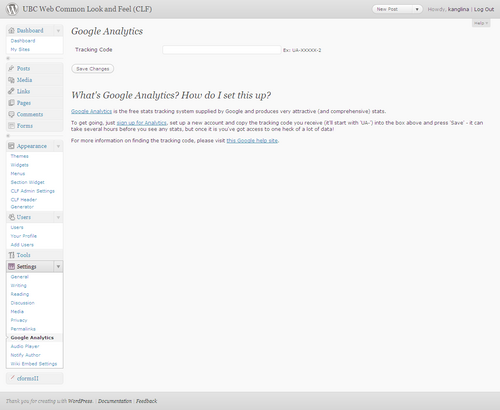Click the Comments speech bubble icon
This screenshot has width=500, height=410.
[x=12, y=114]
